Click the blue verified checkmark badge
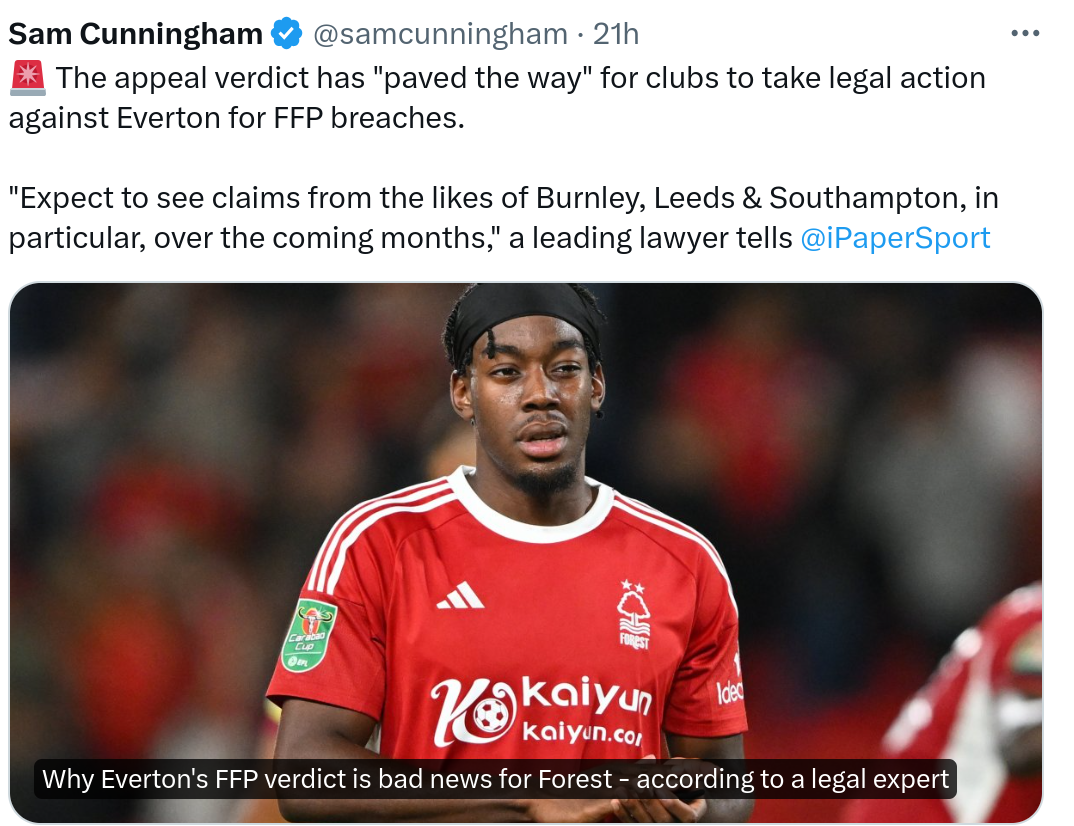The width and height of the screenshot is (1074, 826). coord(287,34)
